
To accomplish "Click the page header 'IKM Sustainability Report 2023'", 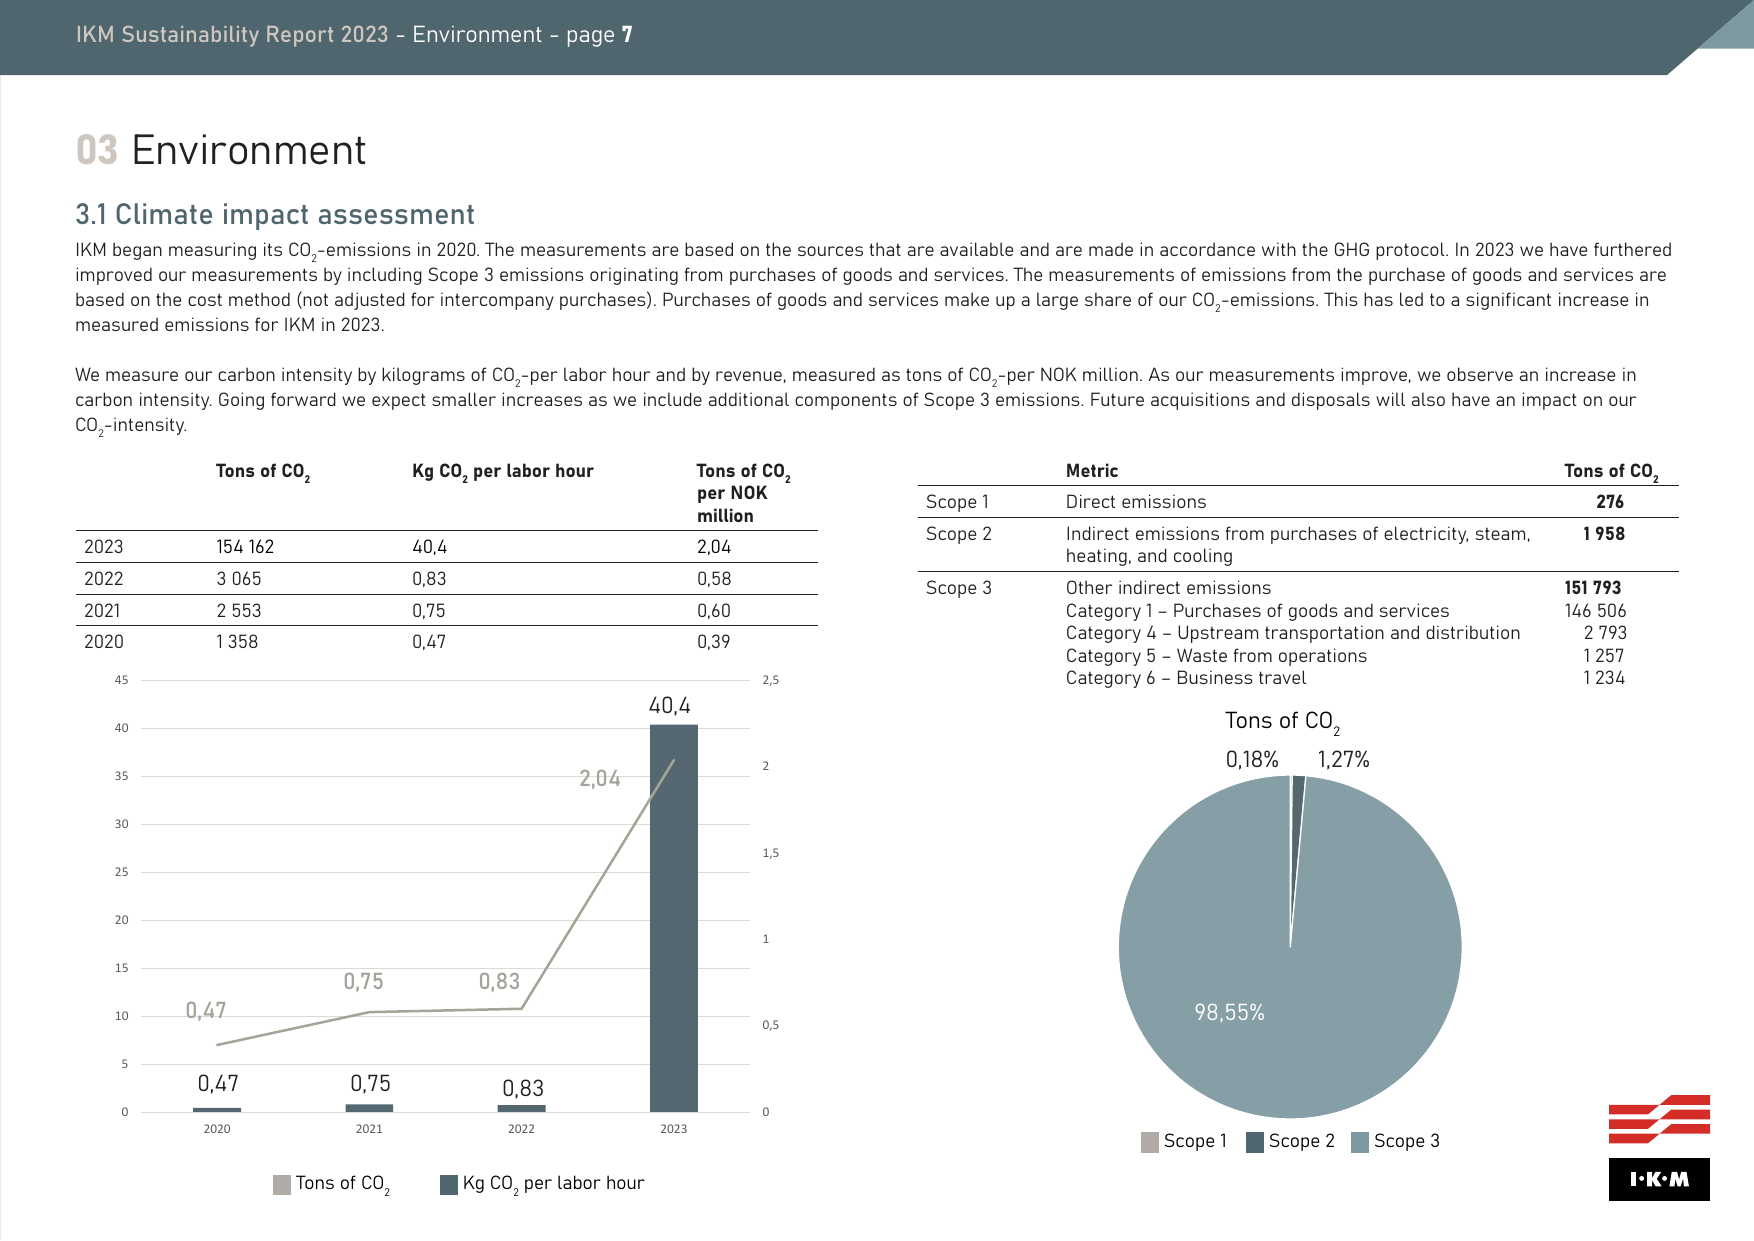I will tap(232, 35).
